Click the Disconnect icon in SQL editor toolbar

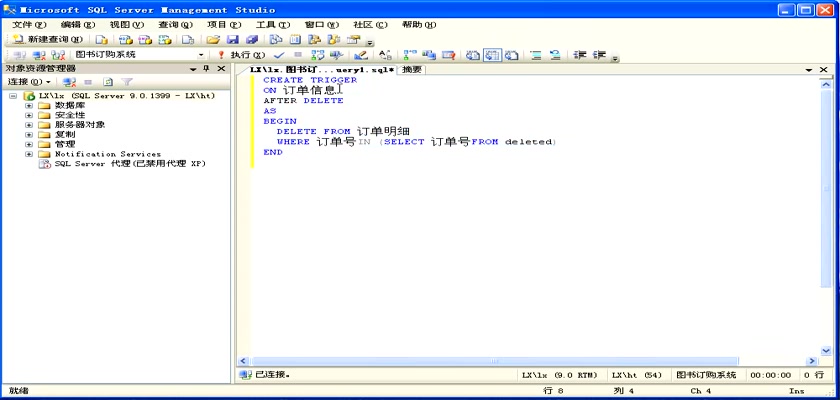[x=39, y=55]
